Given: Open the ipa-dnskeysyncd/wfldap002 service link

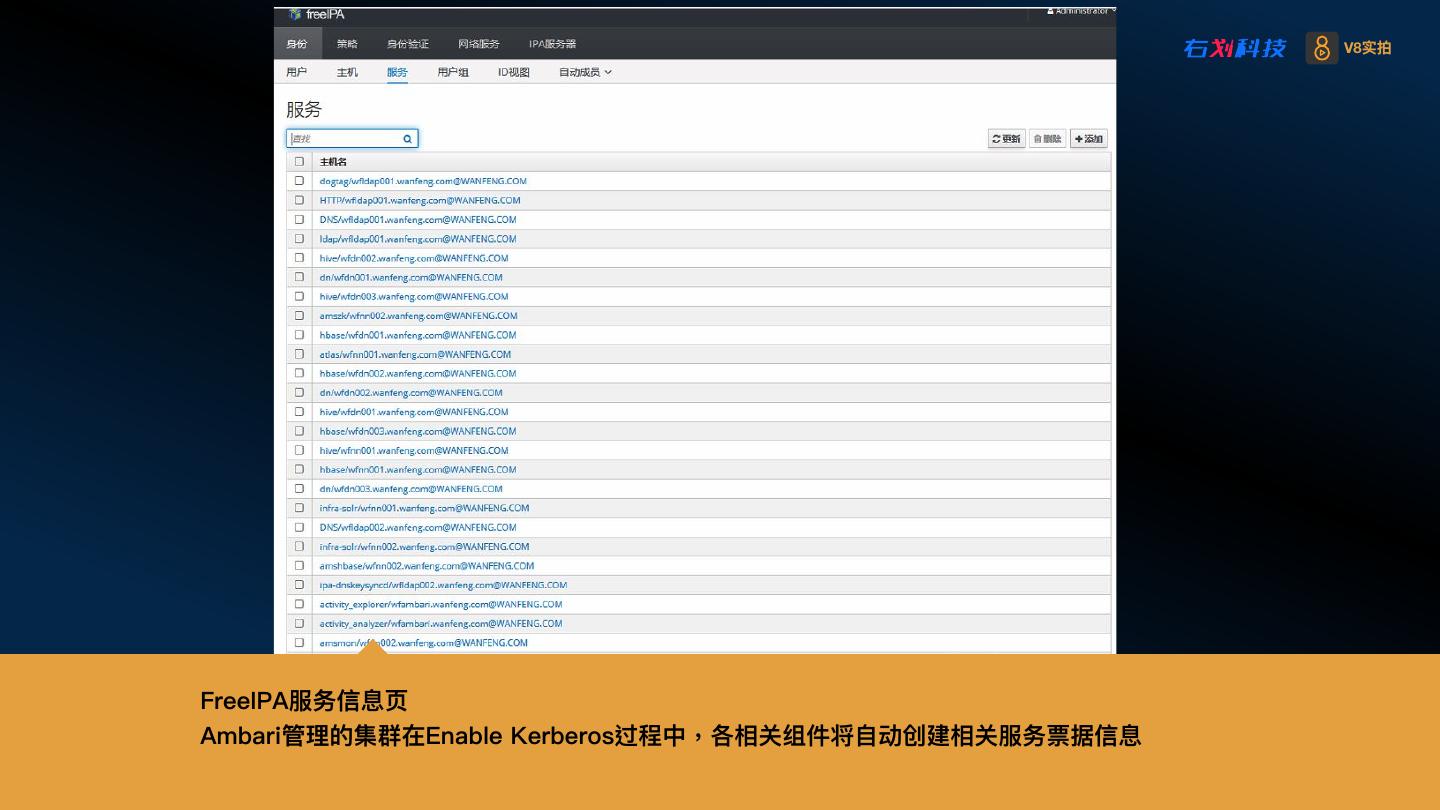Looking at the screenshot, I should 443,585.
